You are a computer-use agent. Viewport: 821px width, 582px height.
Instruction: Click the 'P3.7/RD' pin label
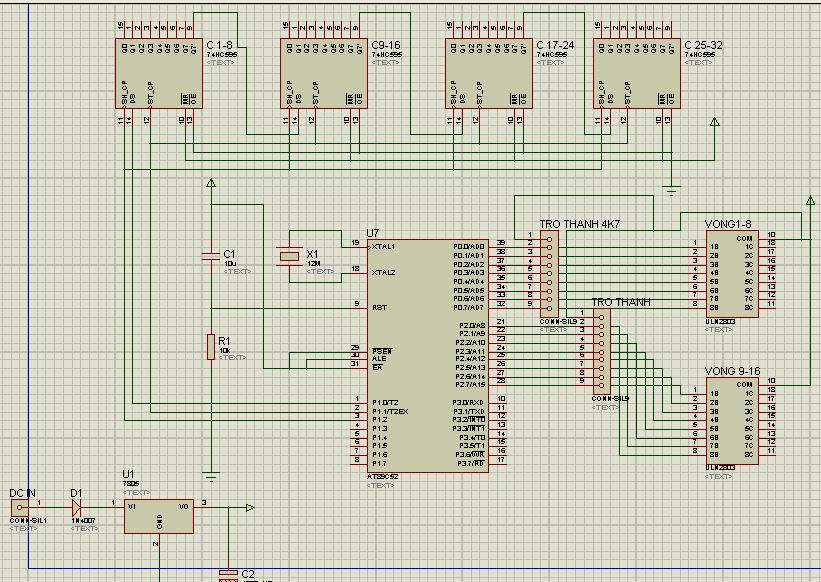tap(471, 464)
